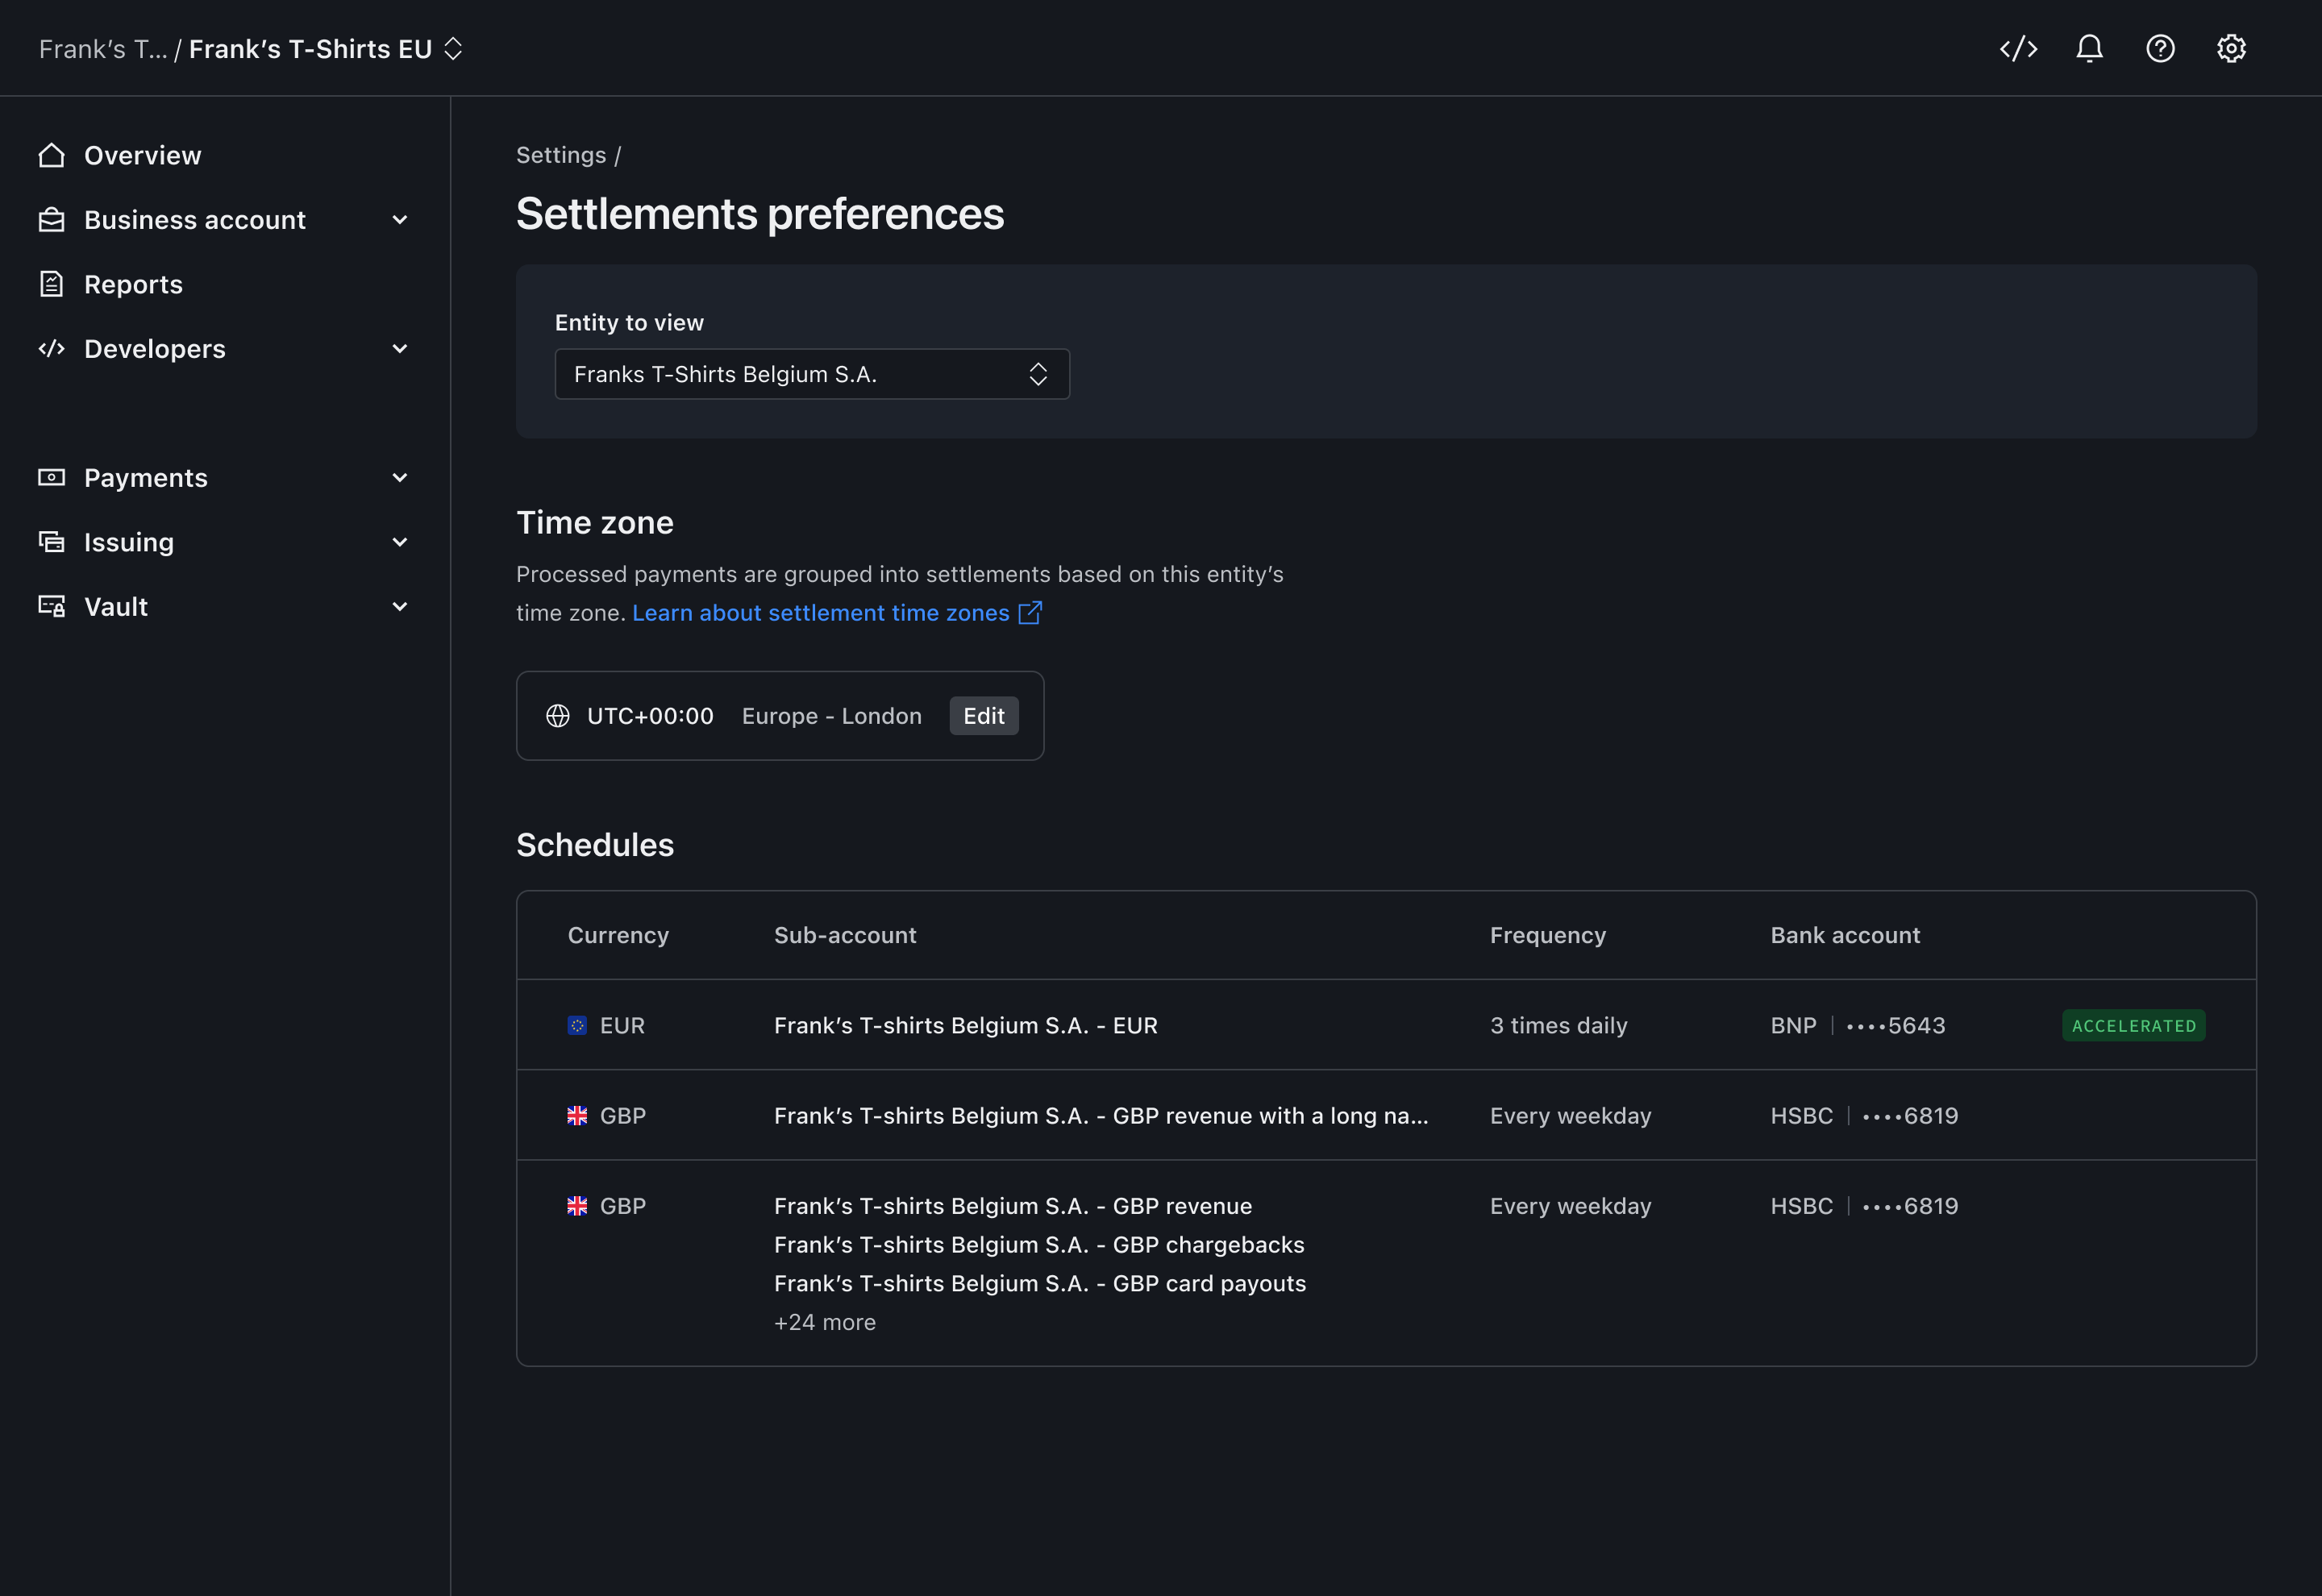Click '3 times daily' frequency
Screen dimensions: 2322x1596
click(1559, 1025)
